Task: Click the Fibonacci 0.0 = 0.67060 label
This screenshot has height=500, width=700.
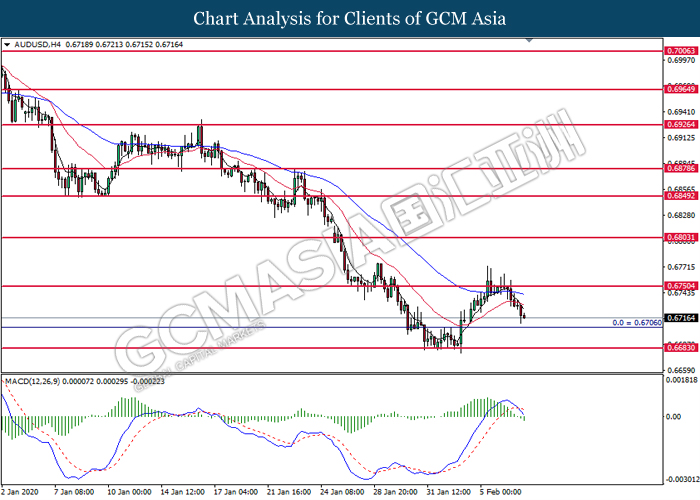Action: pyautogui.click(x=636, y=323)
